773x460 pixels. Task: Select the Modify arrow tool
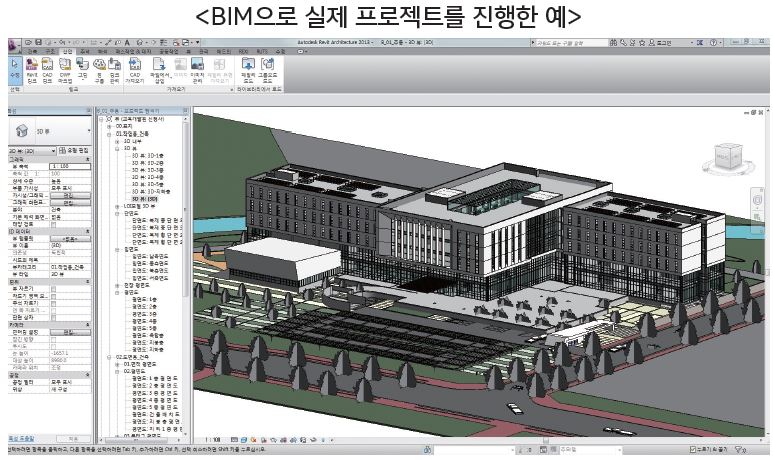click(15, 68)
